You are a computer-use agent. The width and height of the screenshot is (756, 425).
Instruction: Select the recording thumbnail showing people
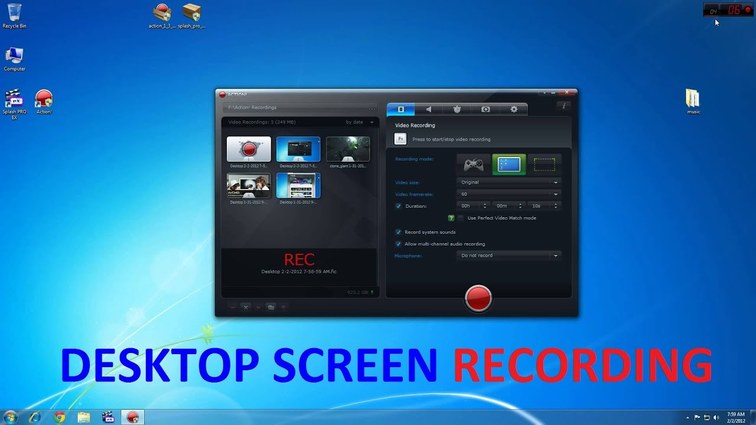[x=249, y=186]
